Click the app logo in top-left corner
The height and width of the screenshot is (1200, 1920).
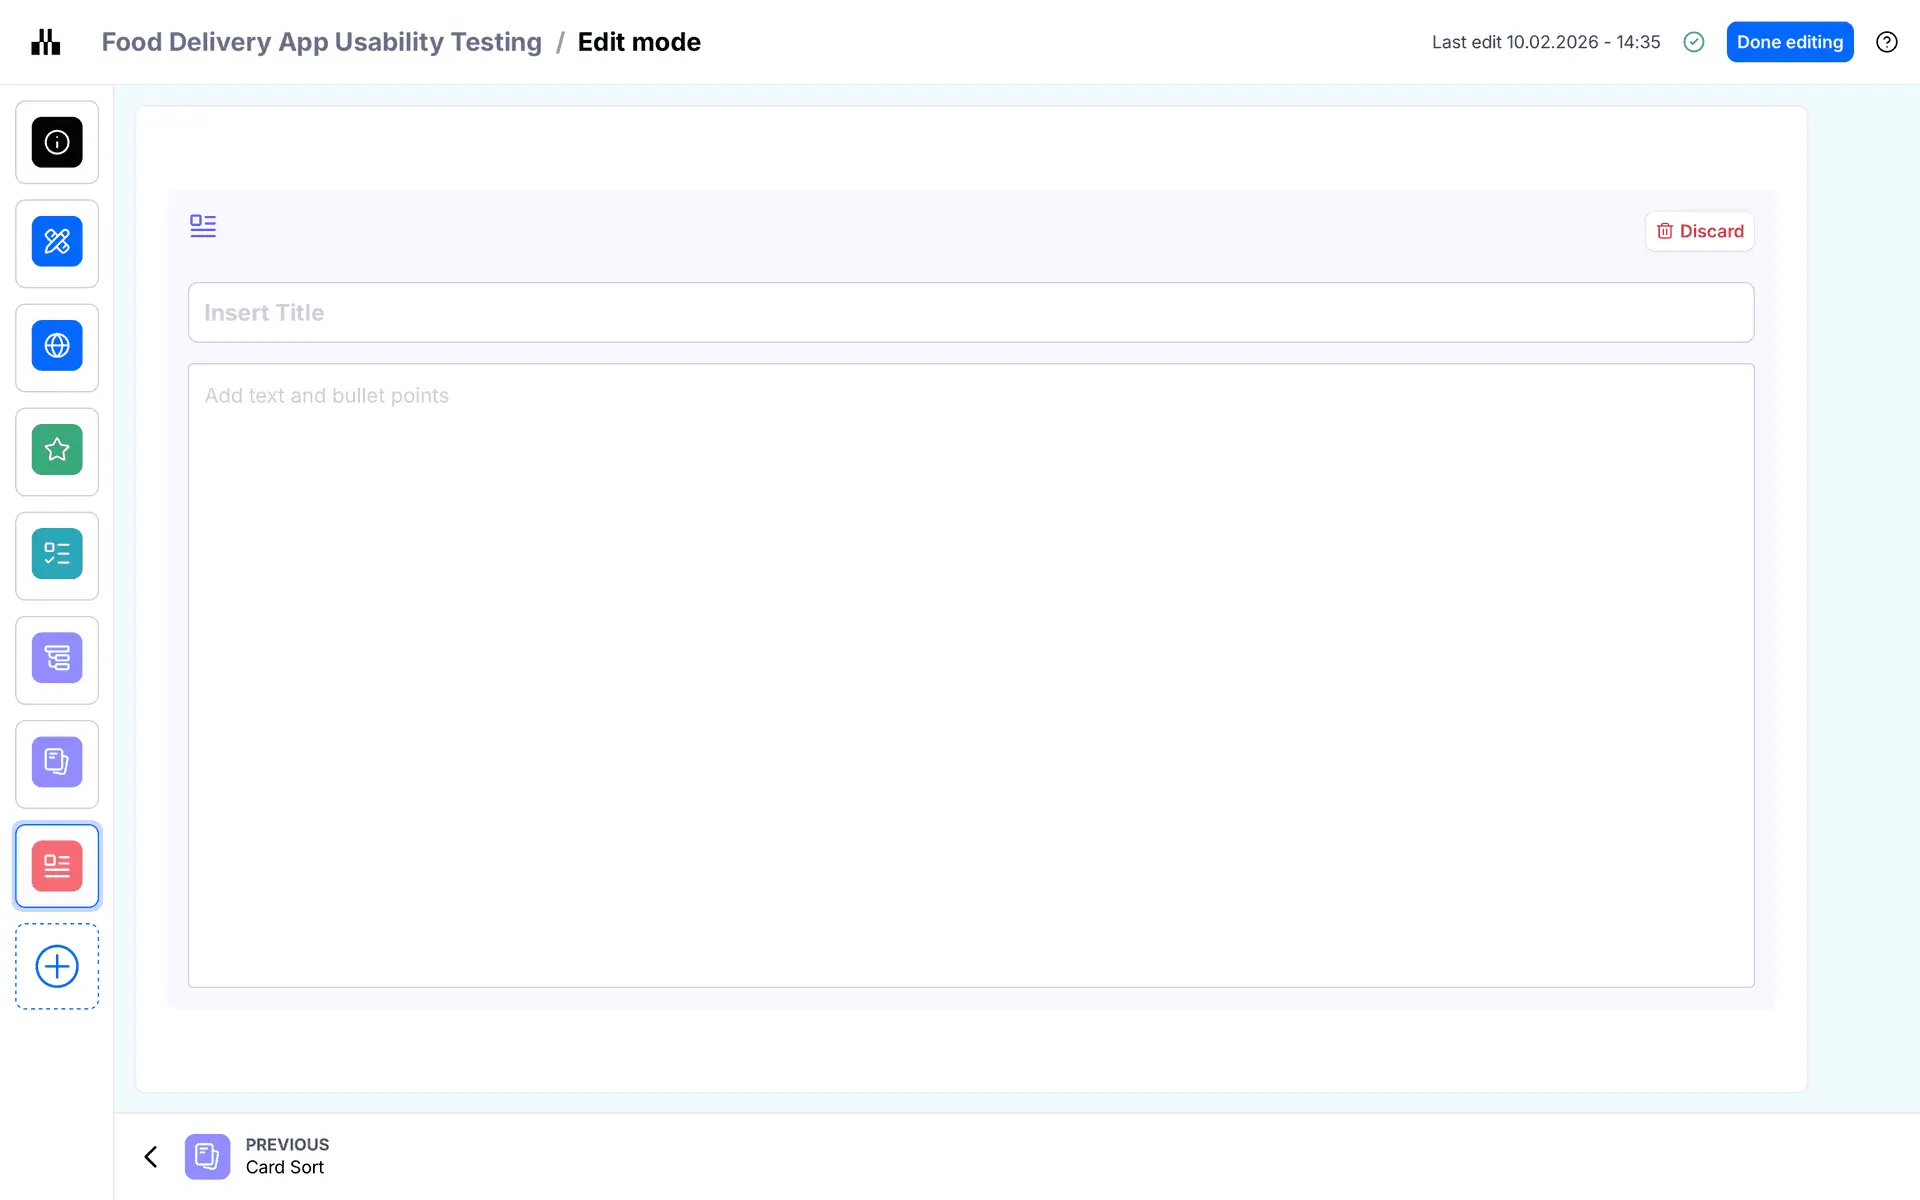tap(46, 42)
